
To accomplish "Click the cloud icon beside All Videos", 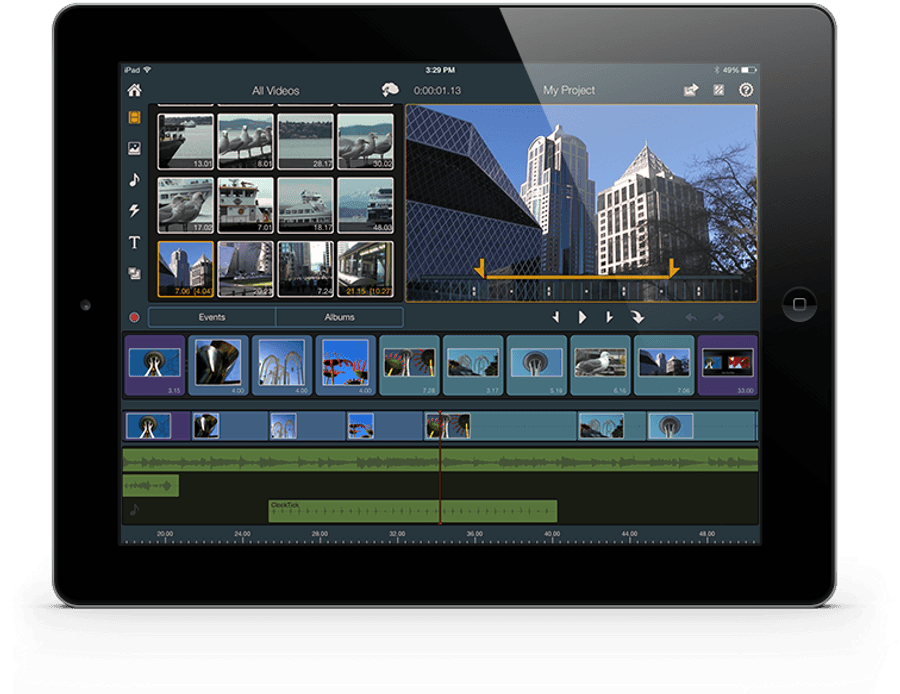I will (x=390, y=90).
